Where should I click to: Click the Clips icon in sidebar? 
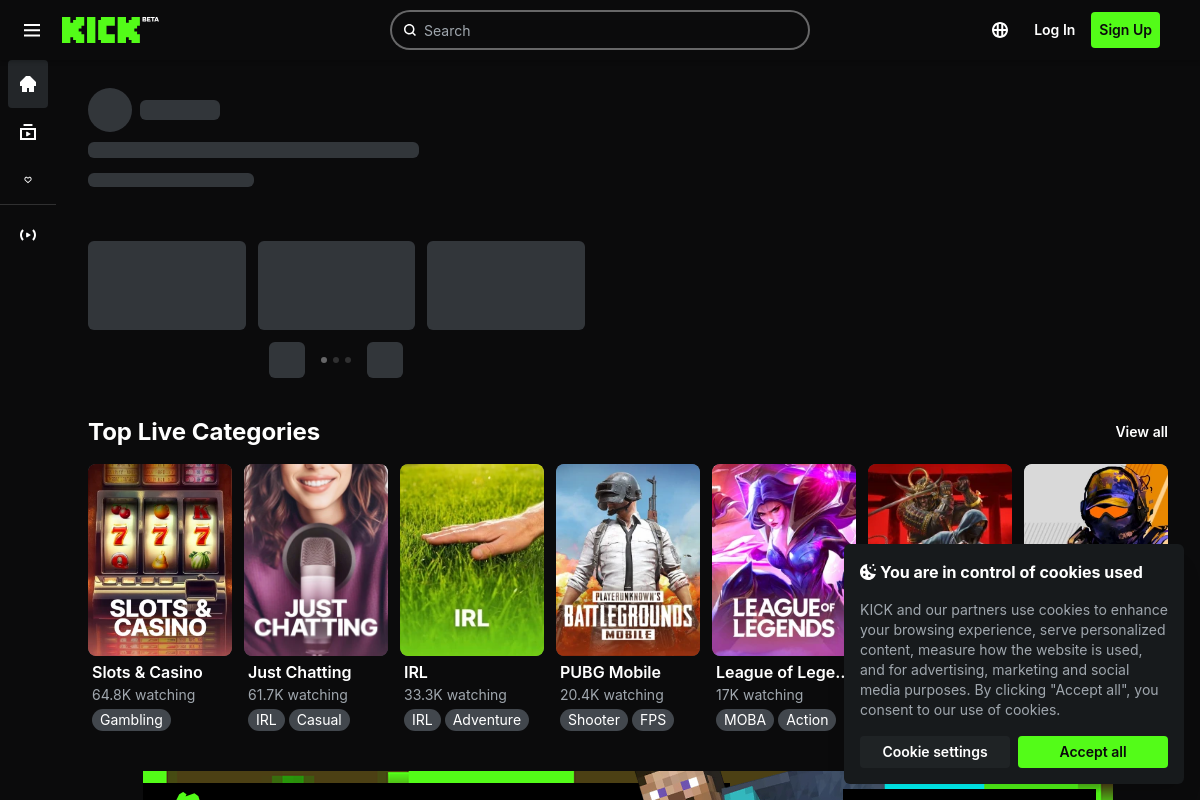tap(28, 234)
